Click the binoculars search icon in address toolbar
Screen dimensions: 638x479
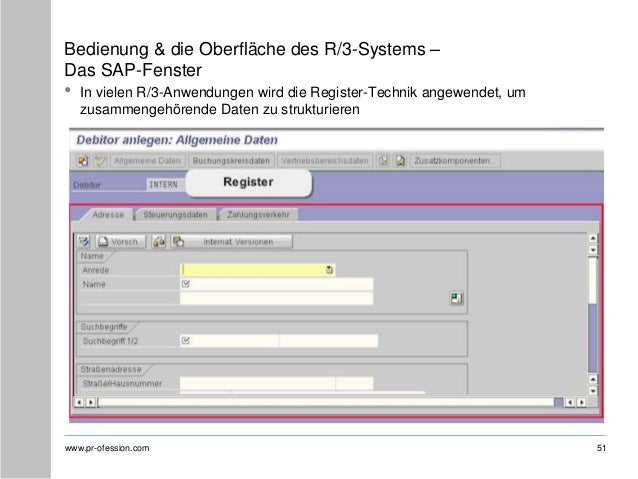pyautogui.click(x=159, y=241)
